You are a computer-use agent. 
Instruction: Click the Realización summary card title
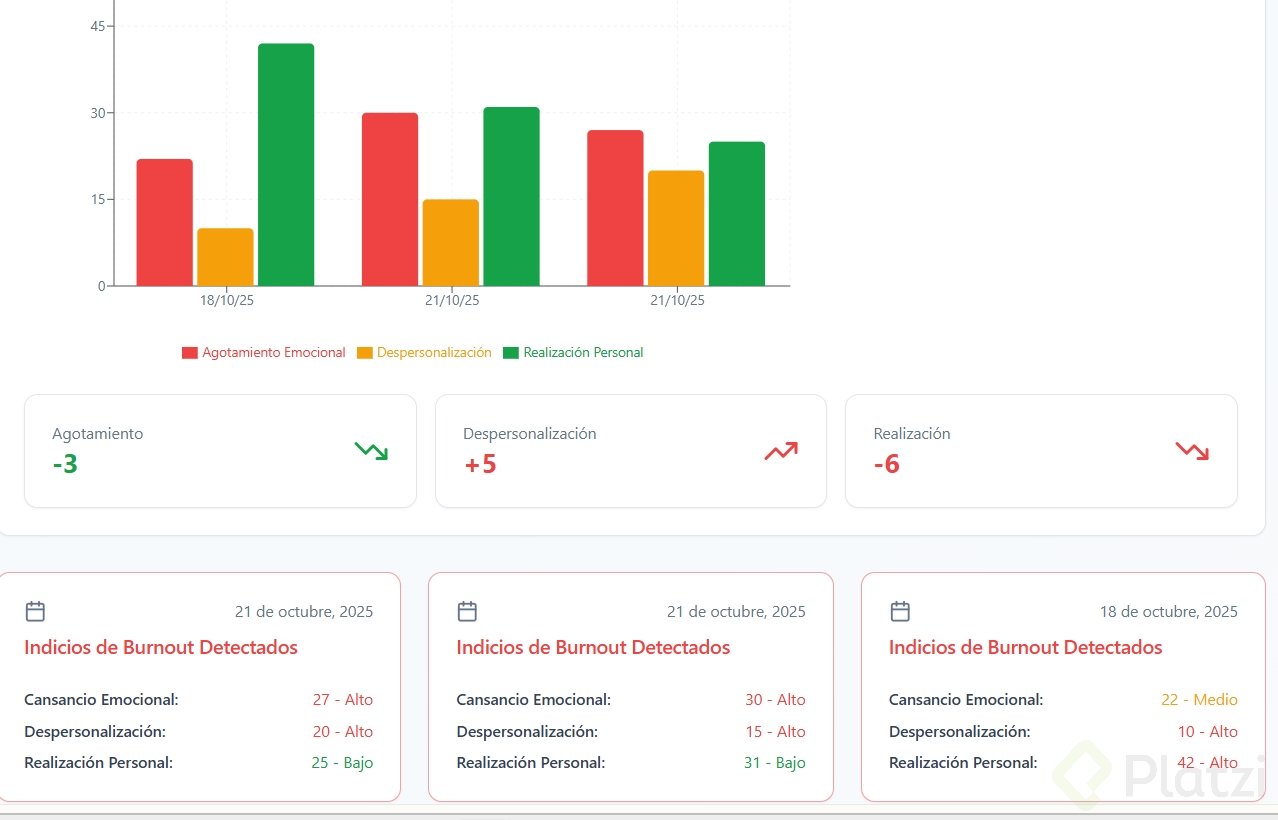(912, 434)
